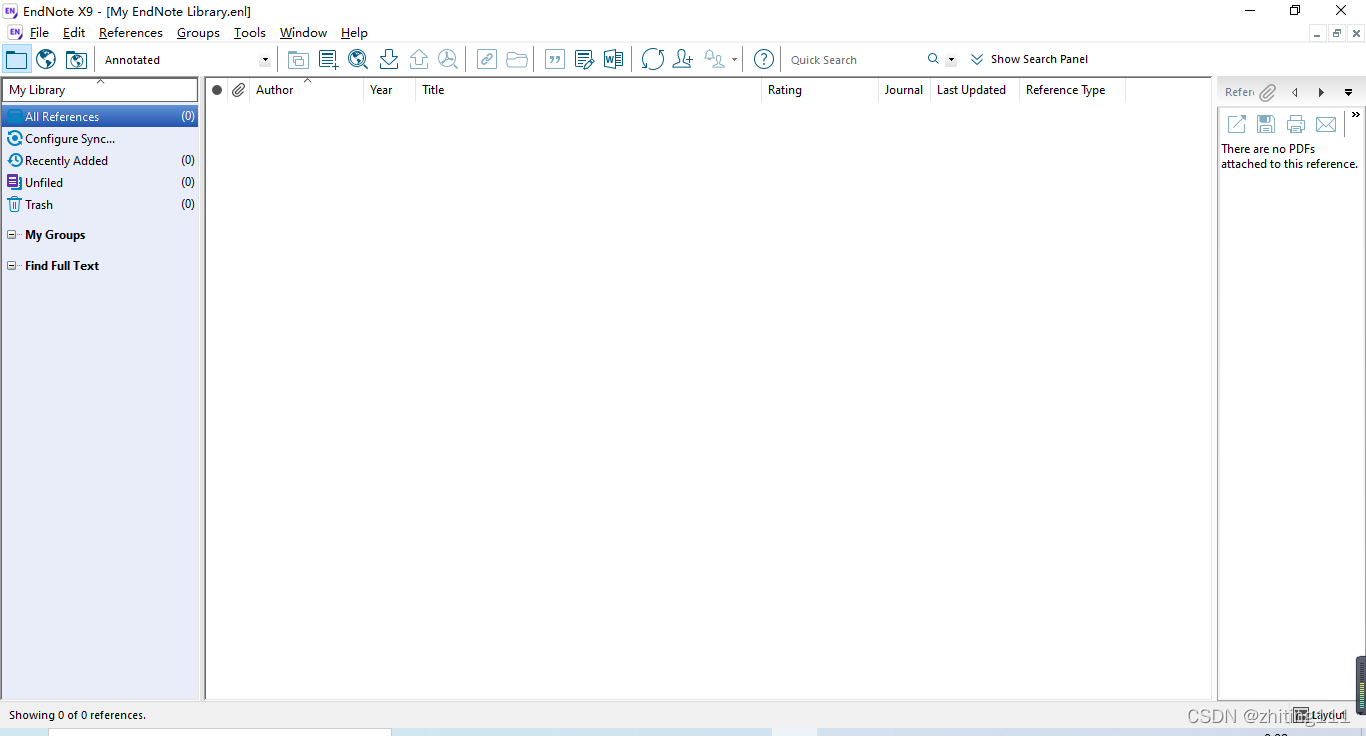Collapse the My Groups section
Image resolution: width=1366 pixels, height=736 pixels.
pos(12,235)
